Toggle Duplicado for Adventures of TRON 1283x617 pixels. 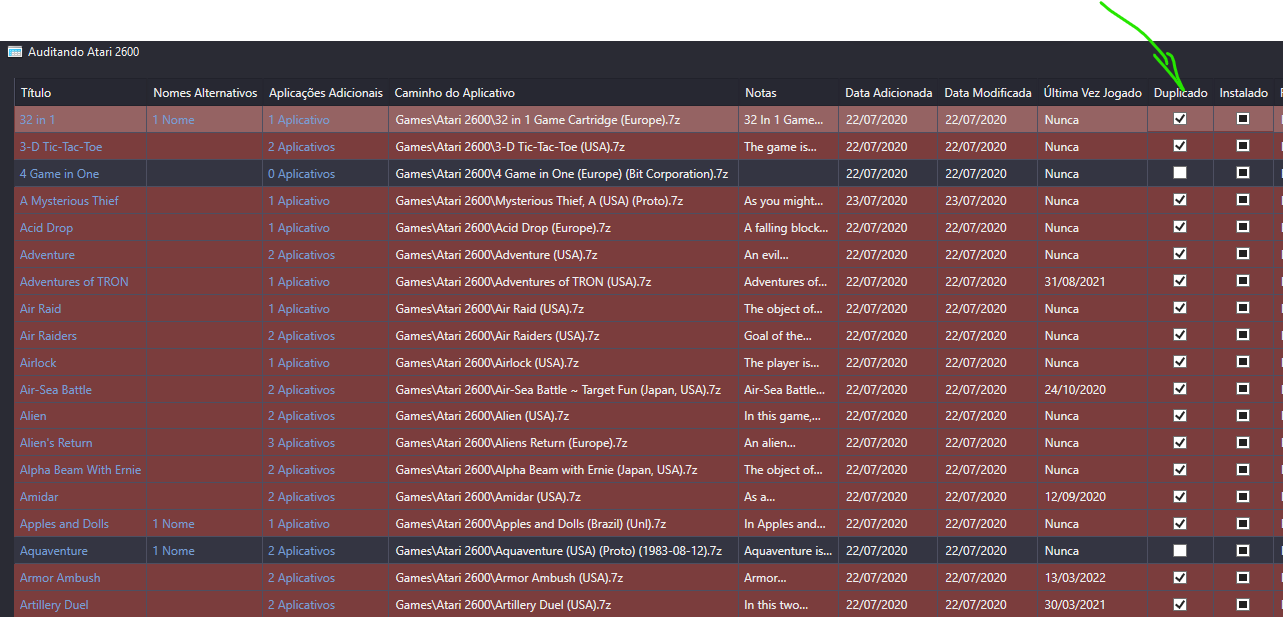(1180, 281)
